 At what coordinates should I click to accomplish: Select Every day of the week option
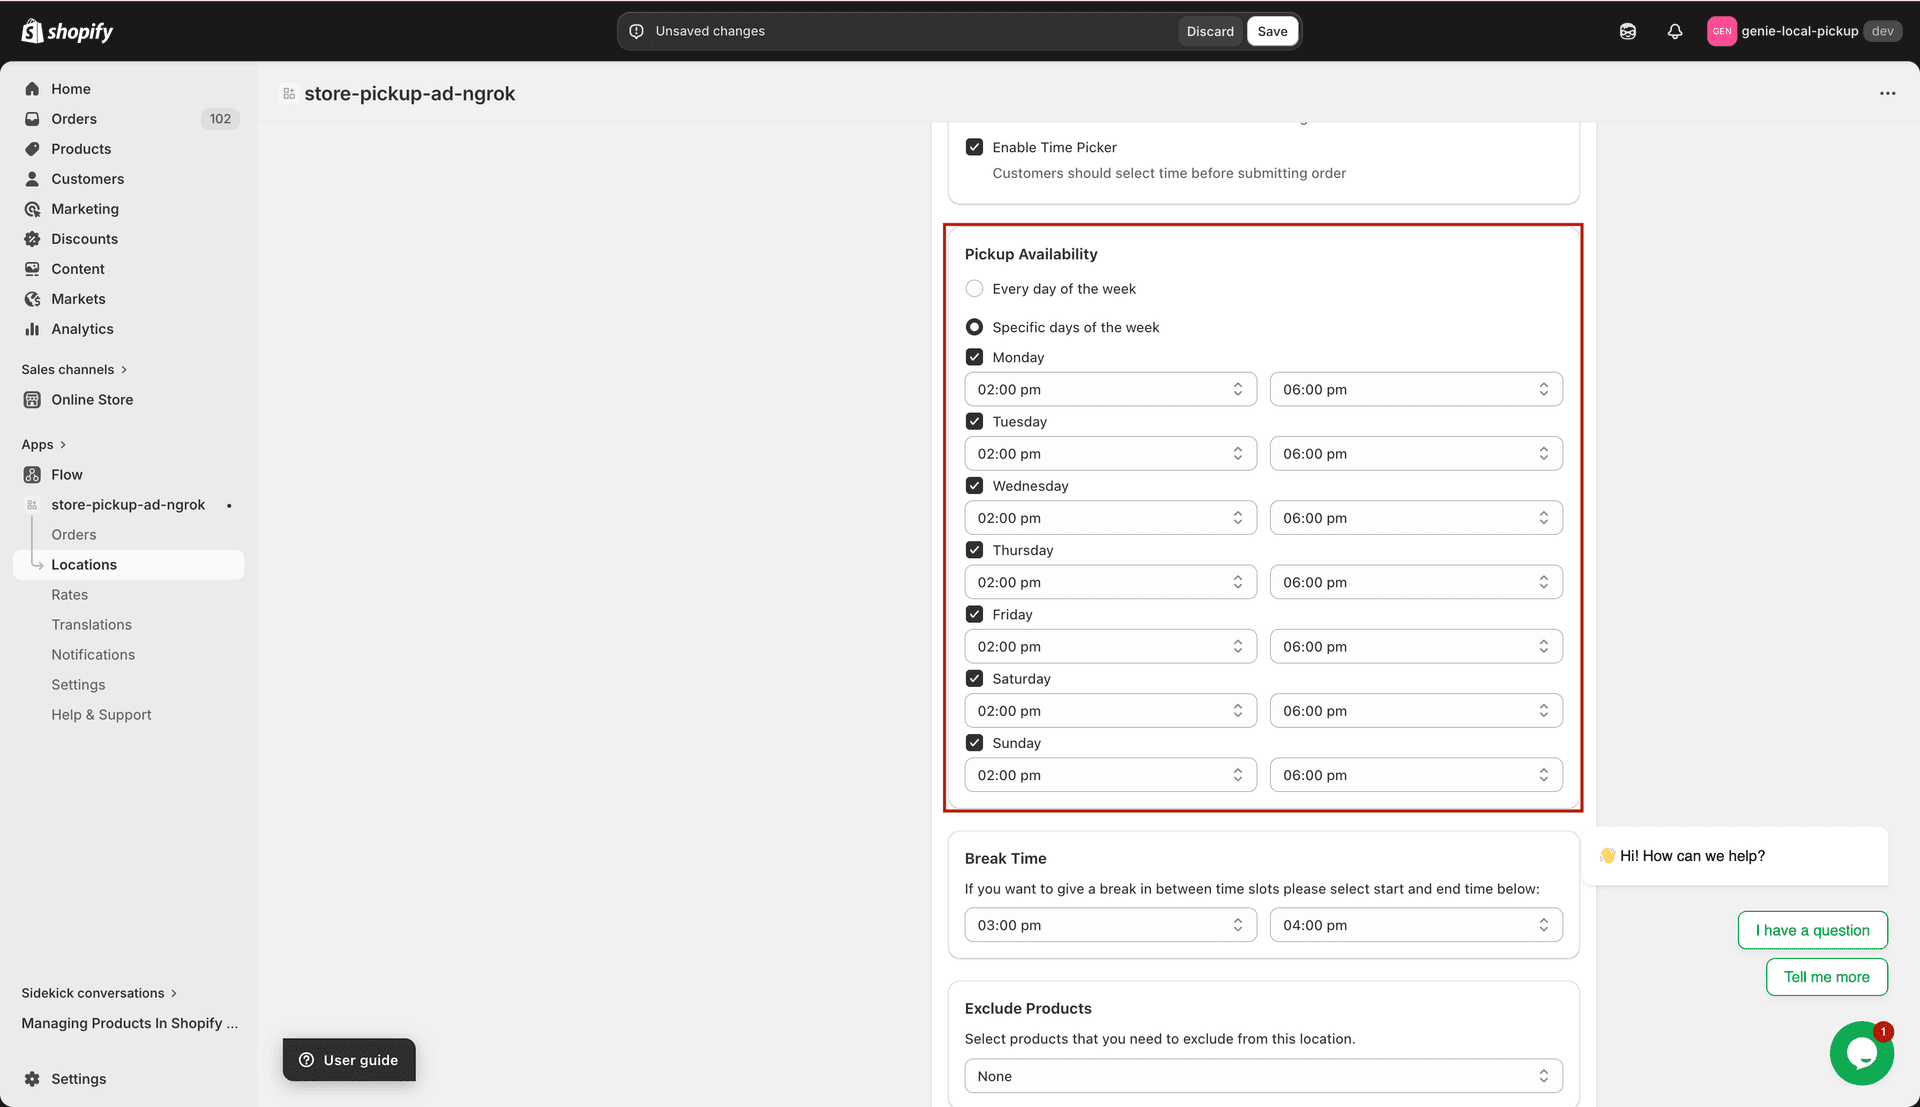pos(974,288)
